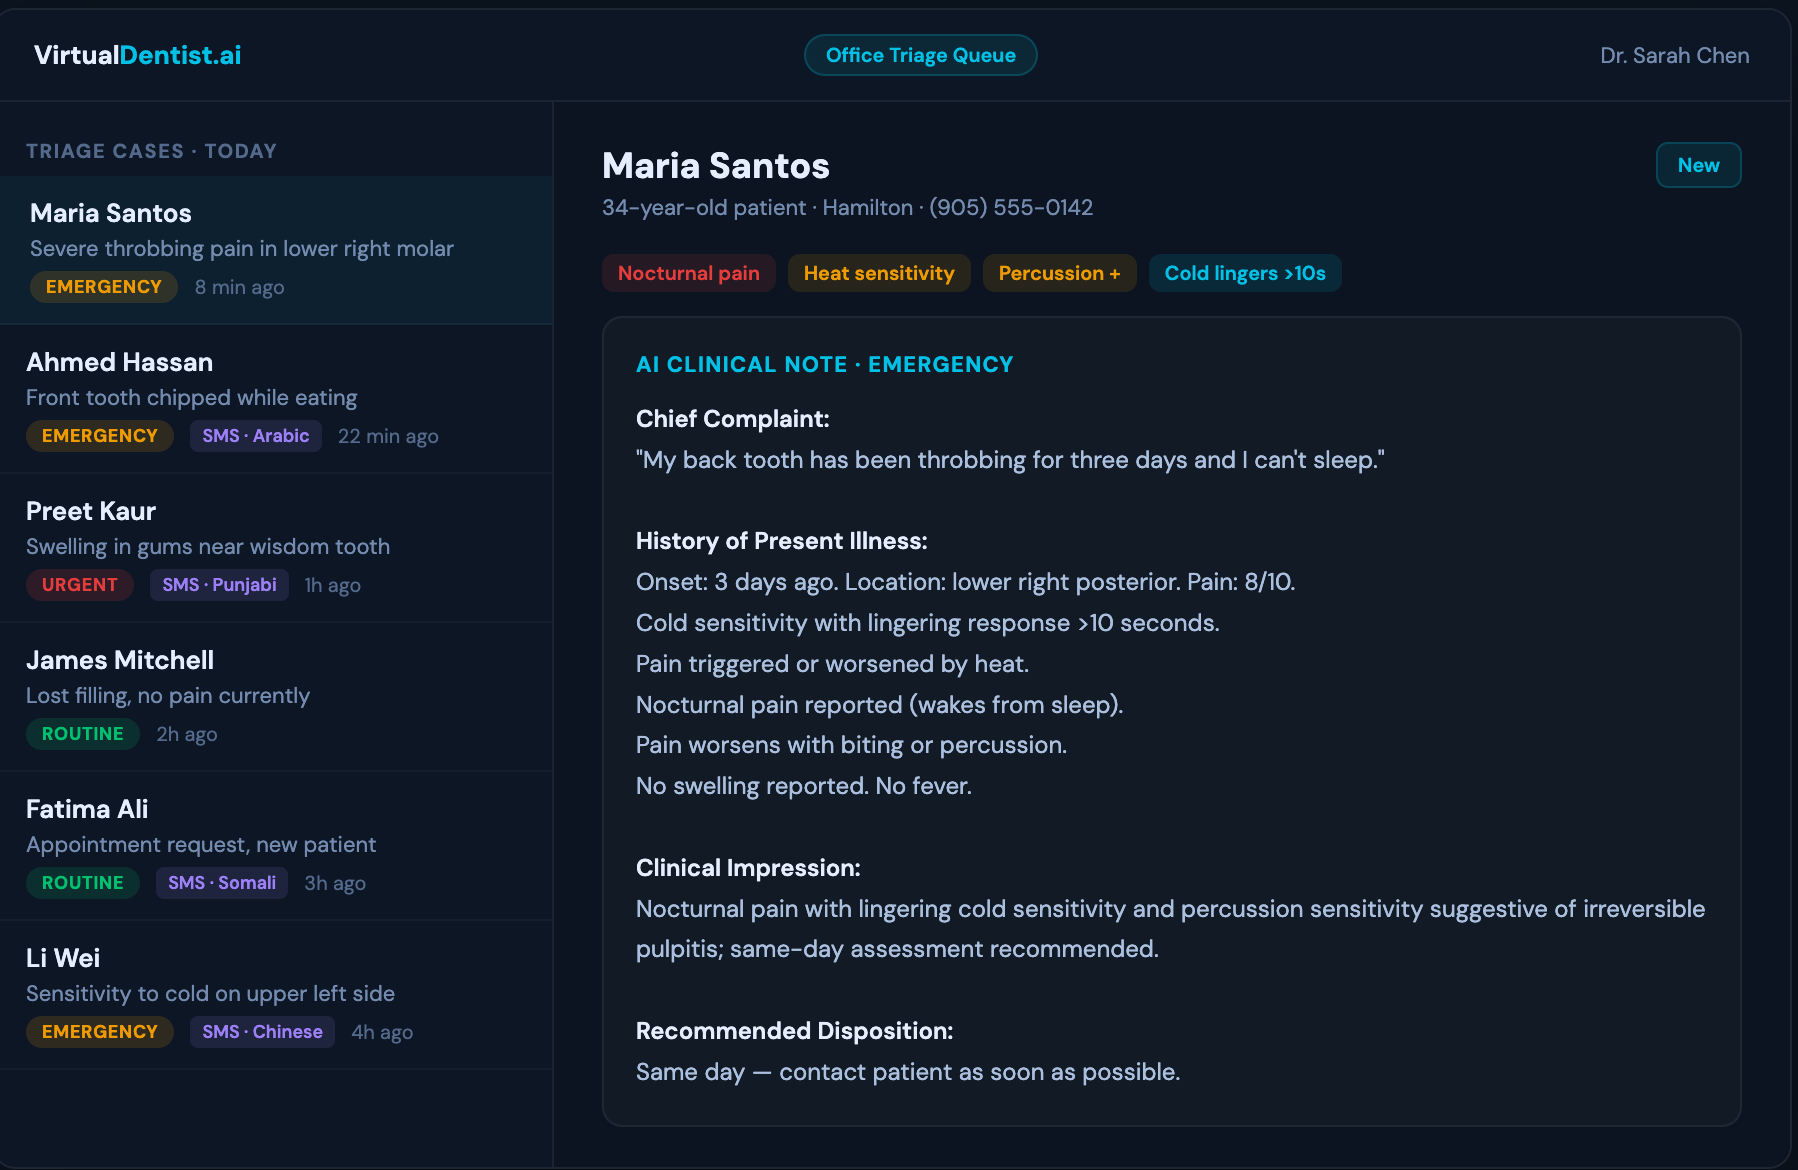Click the patient's phone number (905) 555-0142

(x=1010, y=207)
